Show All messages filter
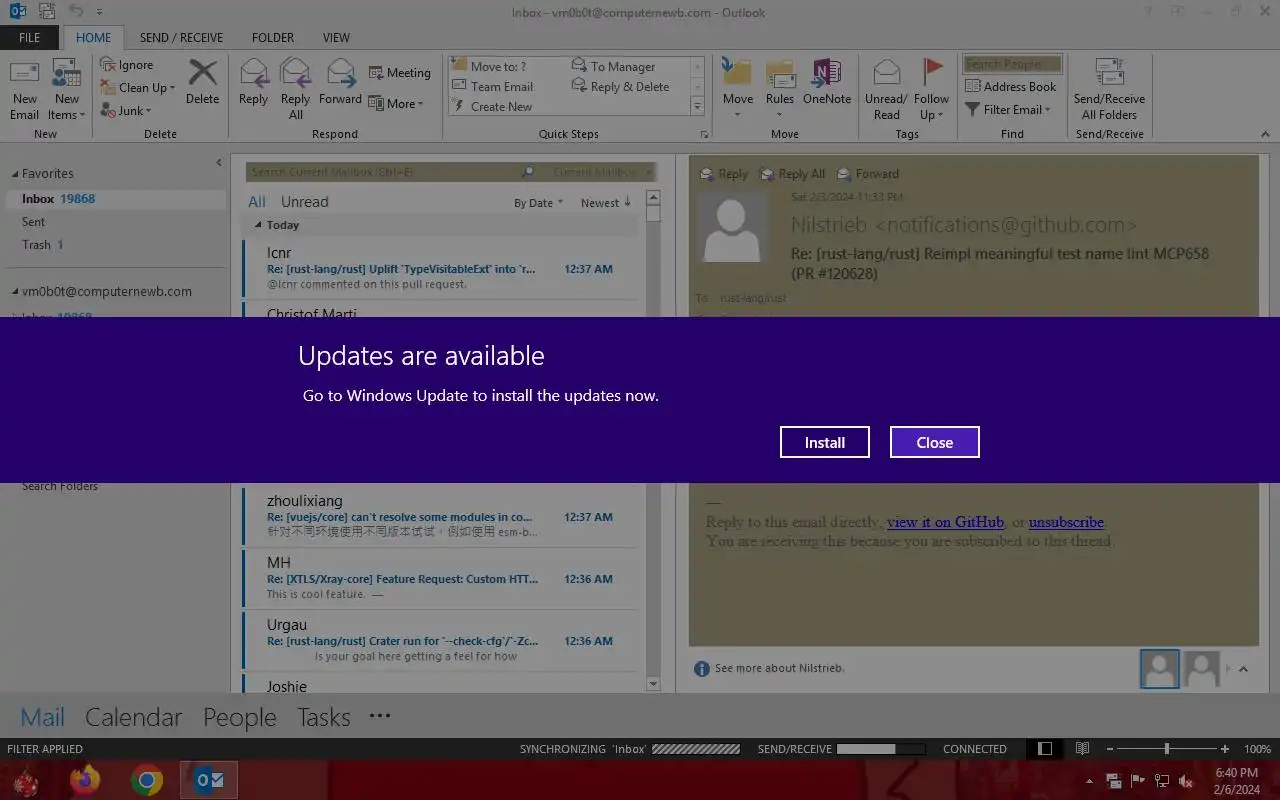1280x800 pixels. pos(257,202)
